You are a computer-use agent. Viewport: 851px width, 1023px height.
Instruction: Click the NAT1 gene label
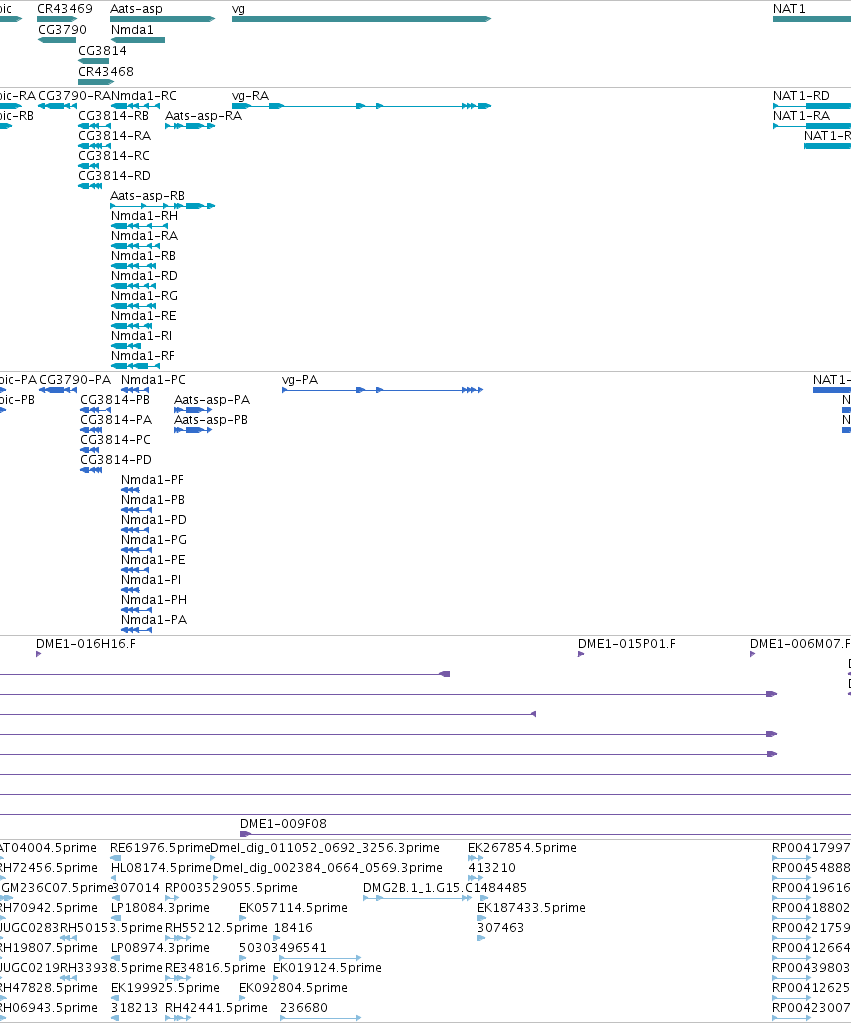click(789, 9)
